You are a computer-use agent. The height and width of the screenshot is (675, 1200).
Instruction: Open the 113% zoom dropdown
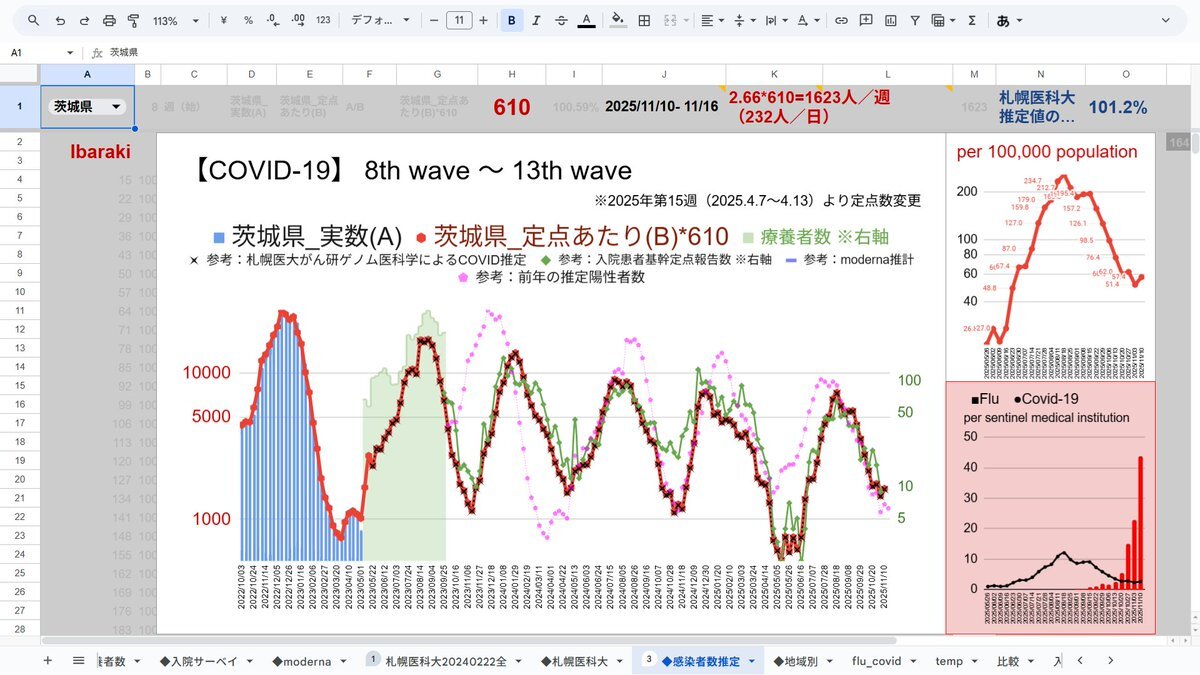click(x=175, y=20)
